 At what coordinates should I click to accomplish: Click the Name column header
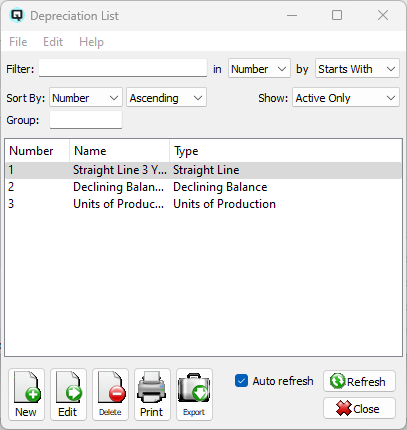119,151
